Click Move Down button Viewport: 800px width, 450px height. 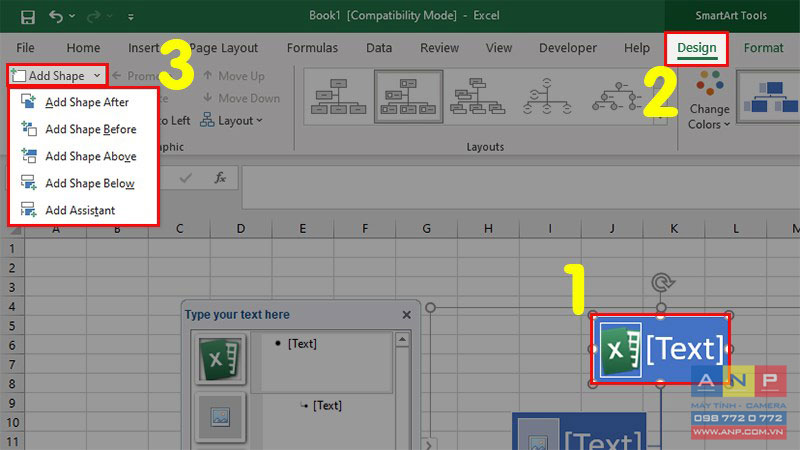[x=241, y=98]
